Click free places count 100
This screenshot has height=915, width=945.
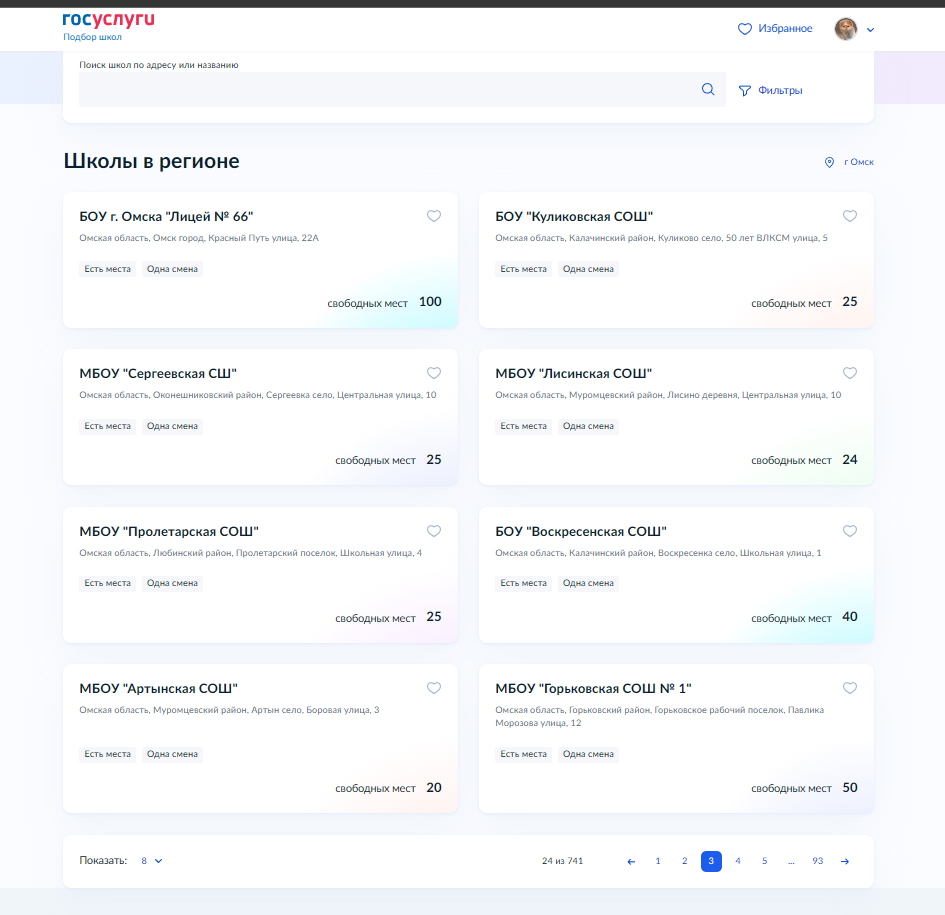pyautogui.click(x=430, y=301)
